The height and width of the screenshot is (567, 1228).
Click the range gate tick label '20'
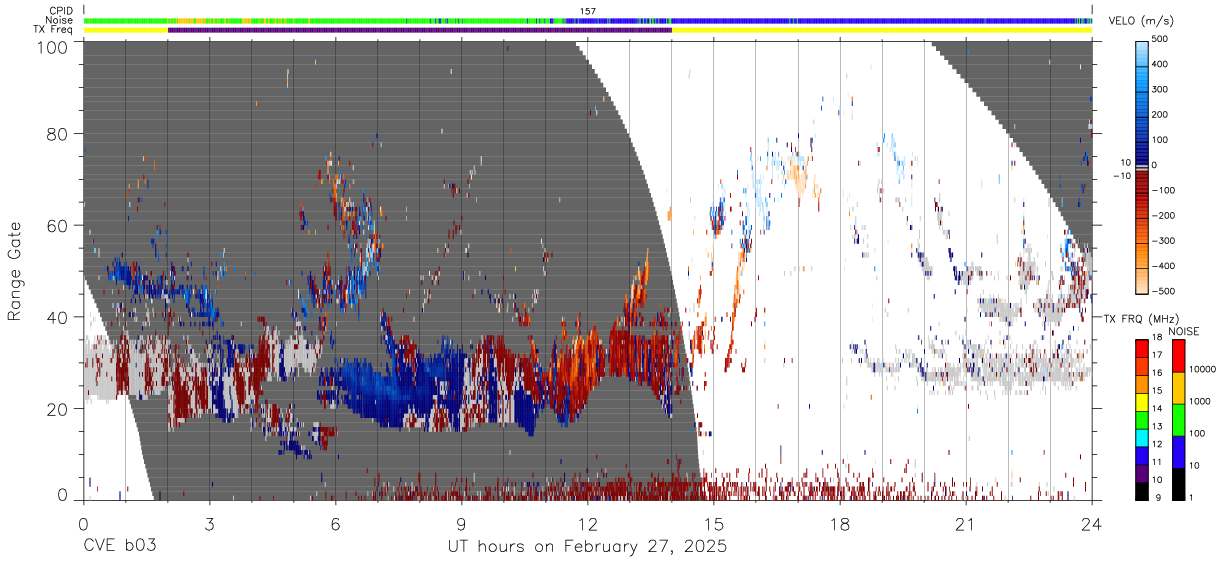pos(56,409)
